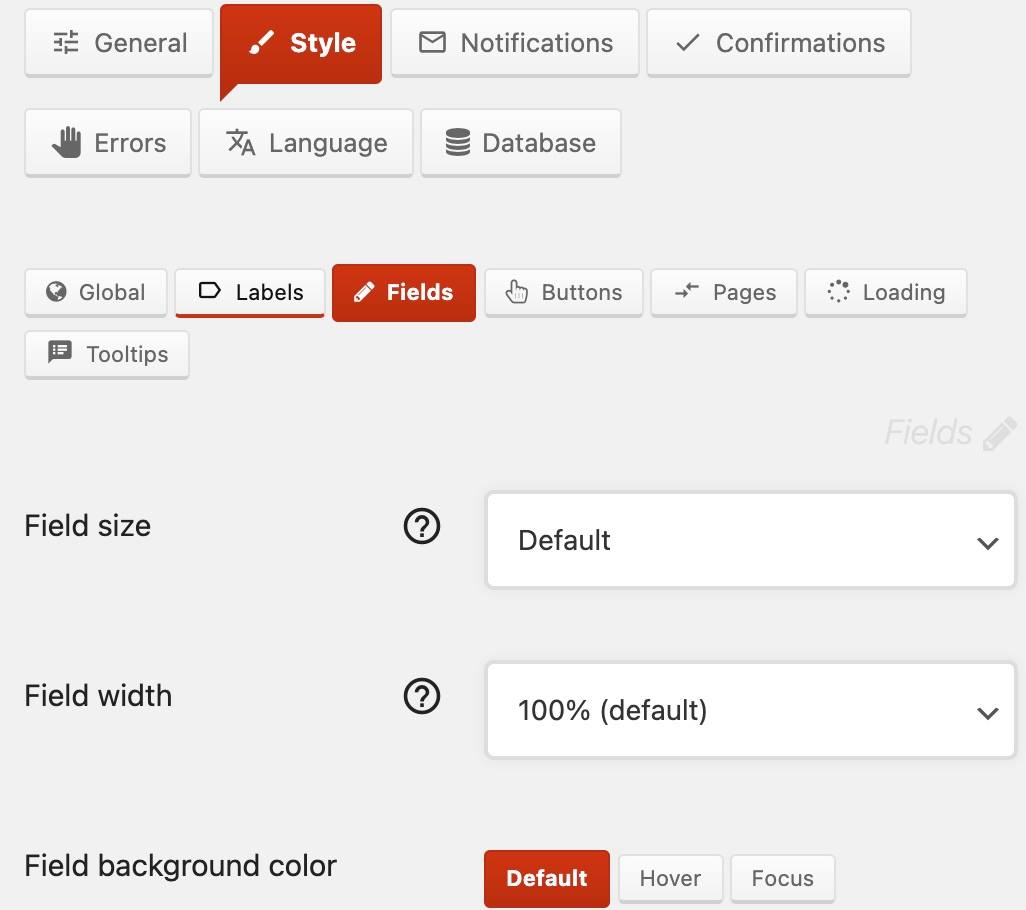Click the Field width dropdown chevron
The width and height of the screenshot is (1026, 910).
[987, 713]
